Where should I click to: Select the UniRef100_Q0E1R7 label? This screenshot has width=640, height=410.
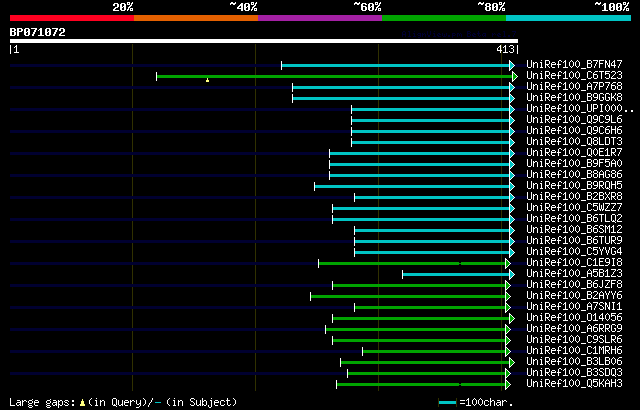coord(574,152)
